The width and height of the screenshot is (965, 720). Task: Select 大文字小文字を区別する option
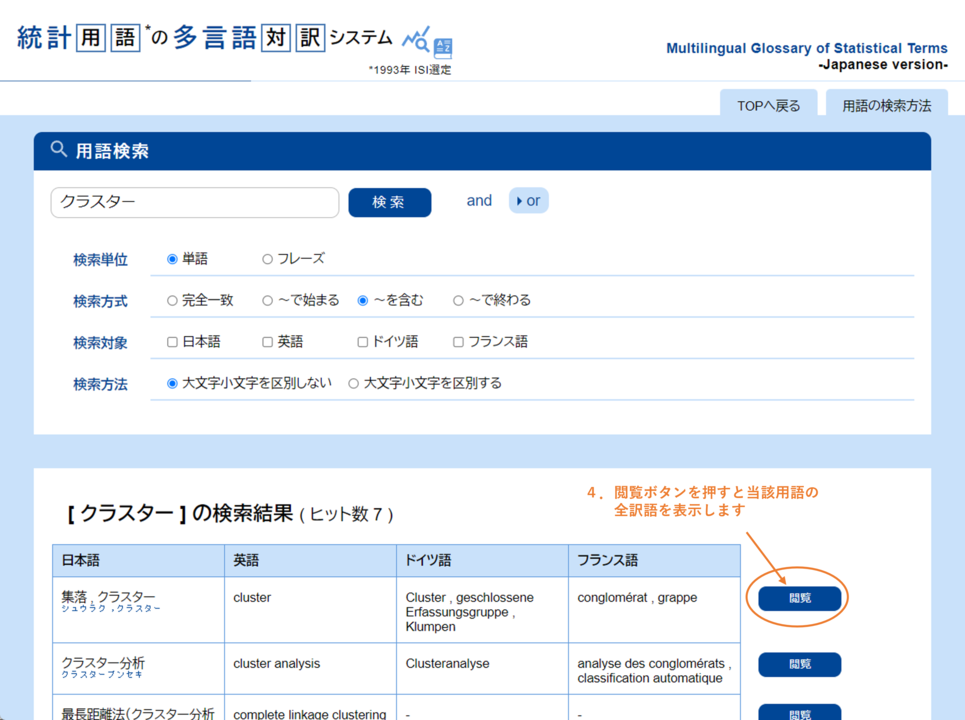(x=353, y=383)
